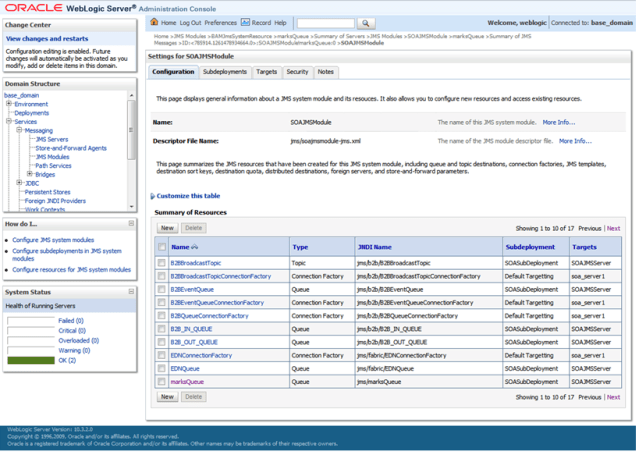639x455 pixels.
Task: Click the sort icon beside Name column
Action: click(x=194, y=246)
